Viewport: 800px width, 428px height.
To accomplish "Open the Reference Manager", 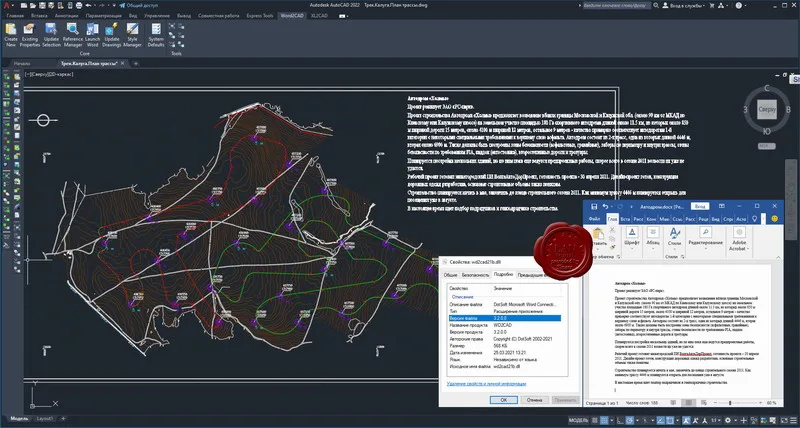I will click(x=72, y=35).
